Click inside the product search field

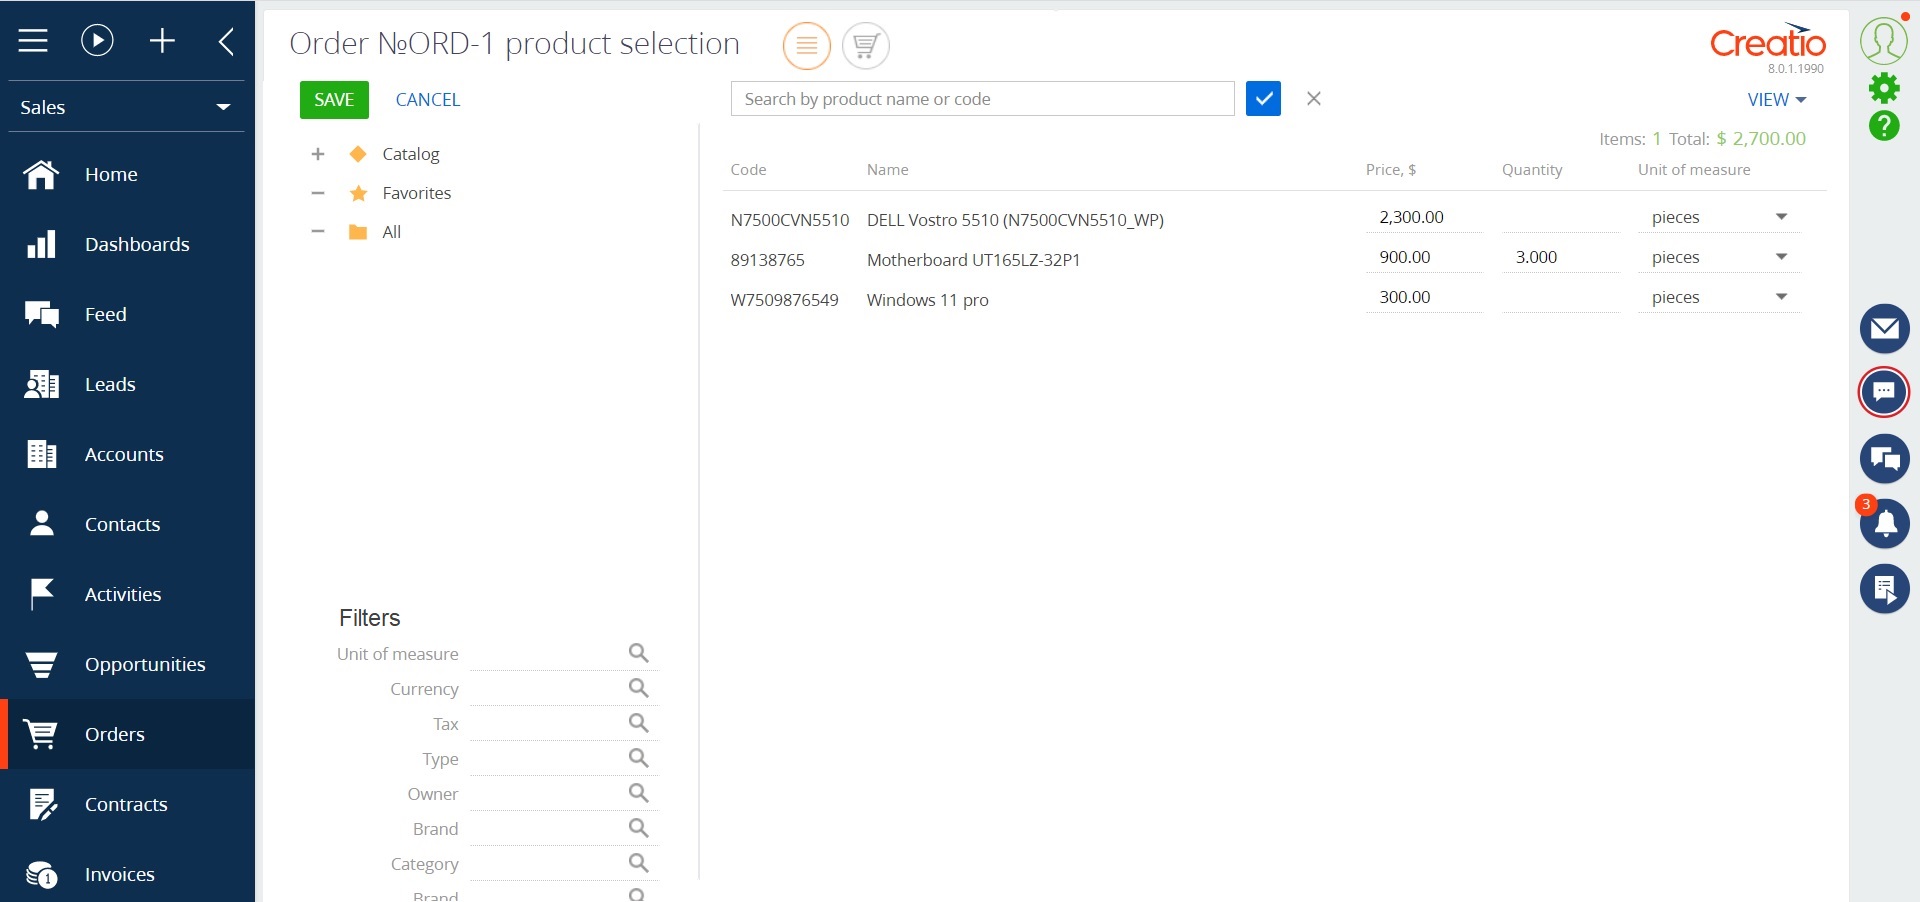pyautogui.click(x=982, y=99)
